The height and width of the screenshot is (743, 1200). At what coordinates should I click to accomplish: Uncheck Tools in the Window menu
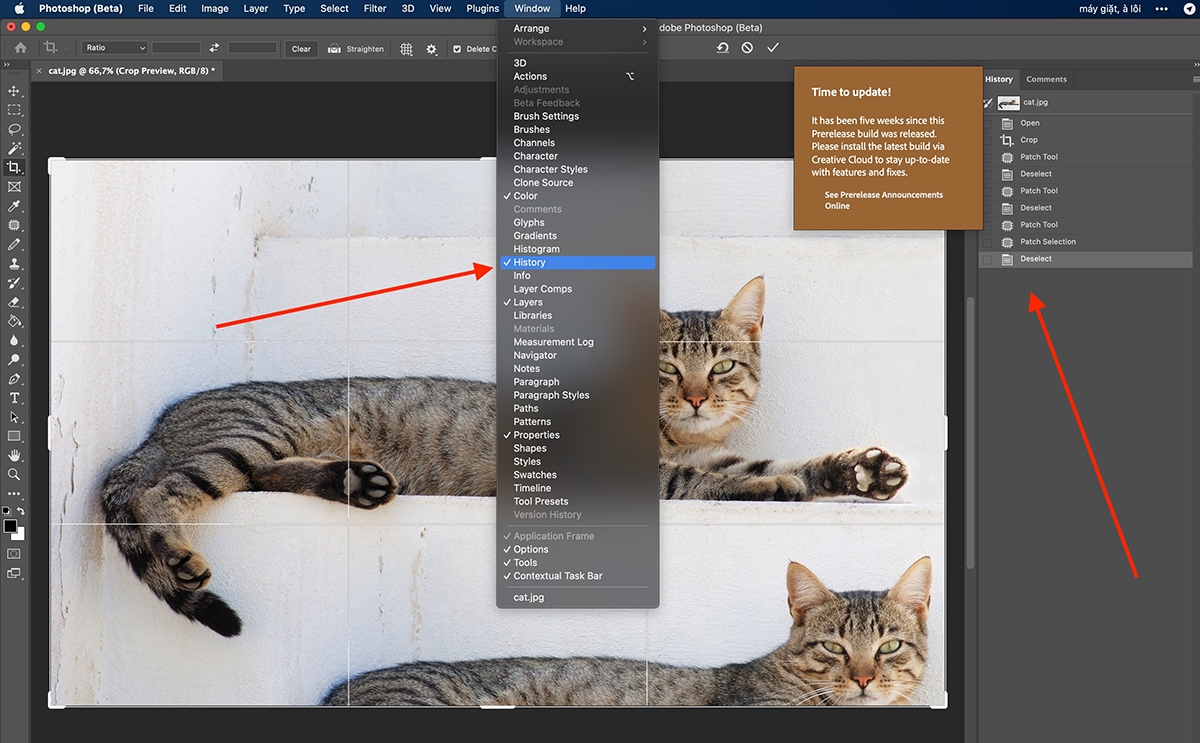(576, 562)
